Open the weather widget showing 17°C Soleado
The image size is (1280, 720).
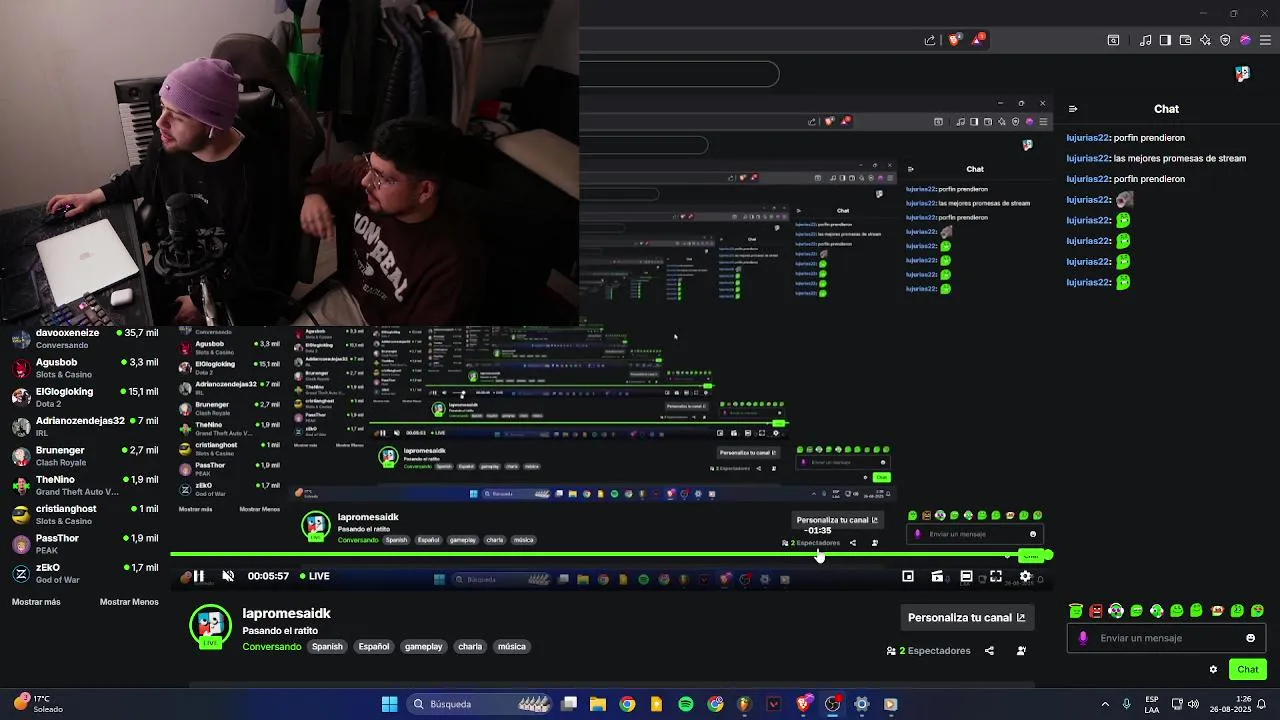[x=38, y=704]
